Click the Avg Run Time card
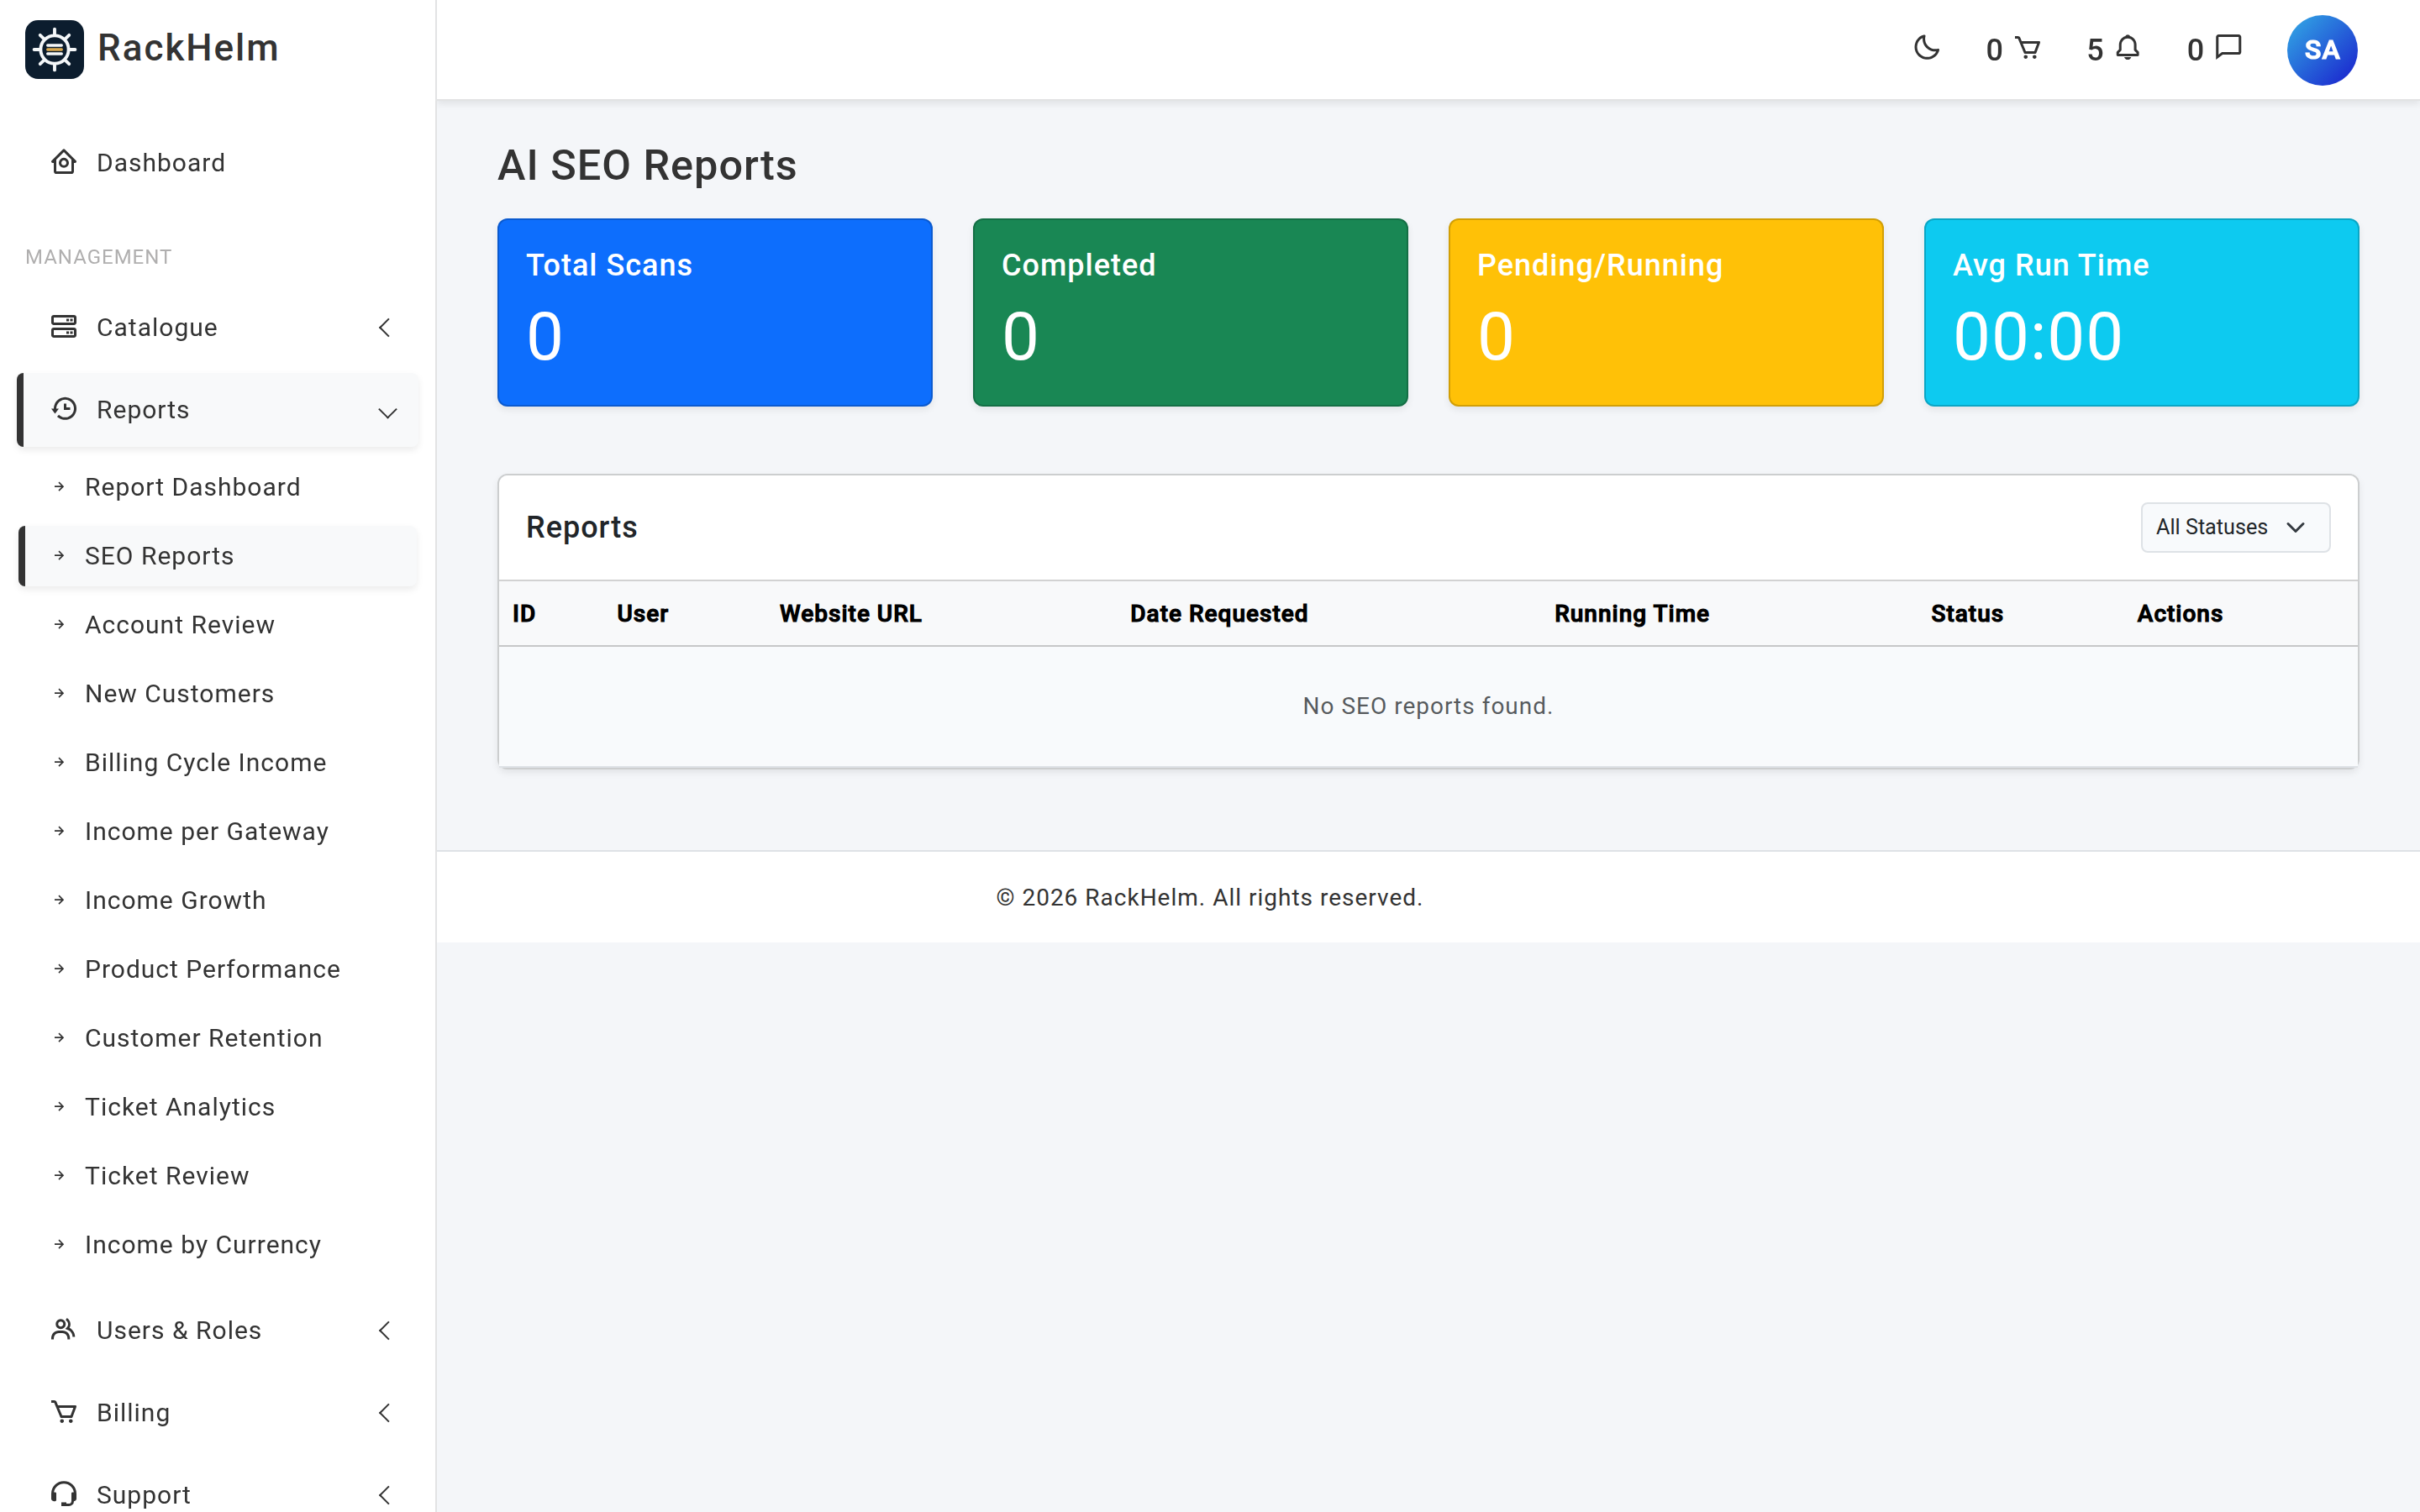 pos(2141,312)
